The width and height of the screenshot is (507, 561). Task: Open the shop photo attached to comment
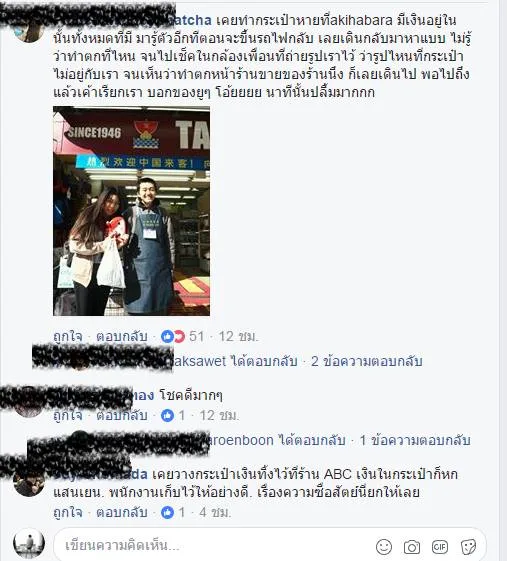click(131, 211)
